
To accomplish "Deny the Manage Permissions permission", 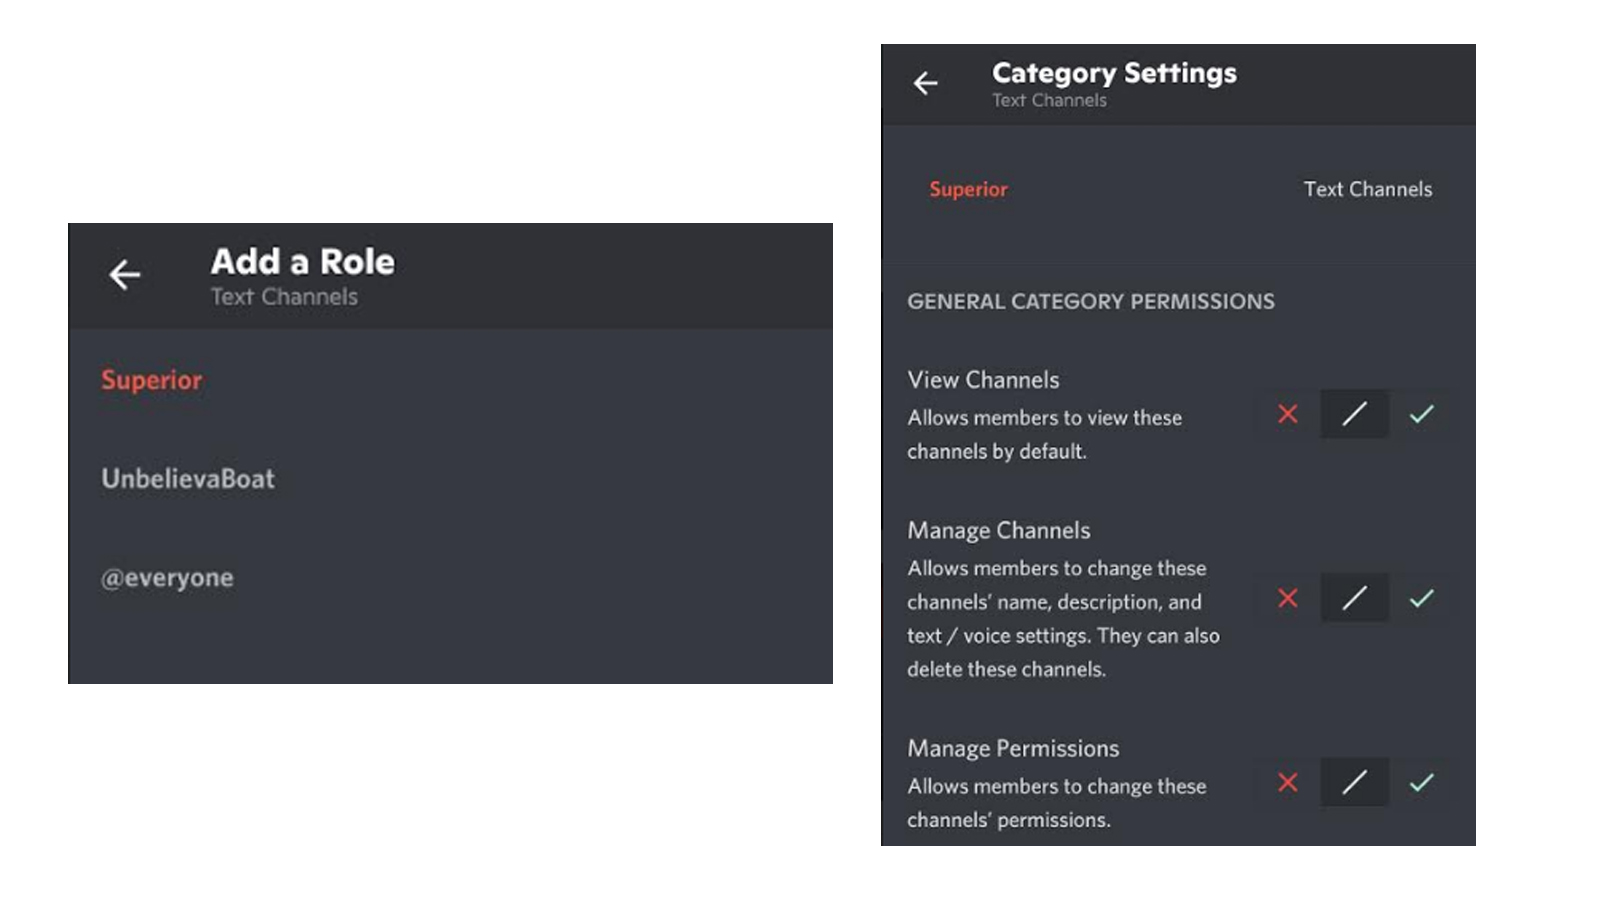I will (1287, 784).
